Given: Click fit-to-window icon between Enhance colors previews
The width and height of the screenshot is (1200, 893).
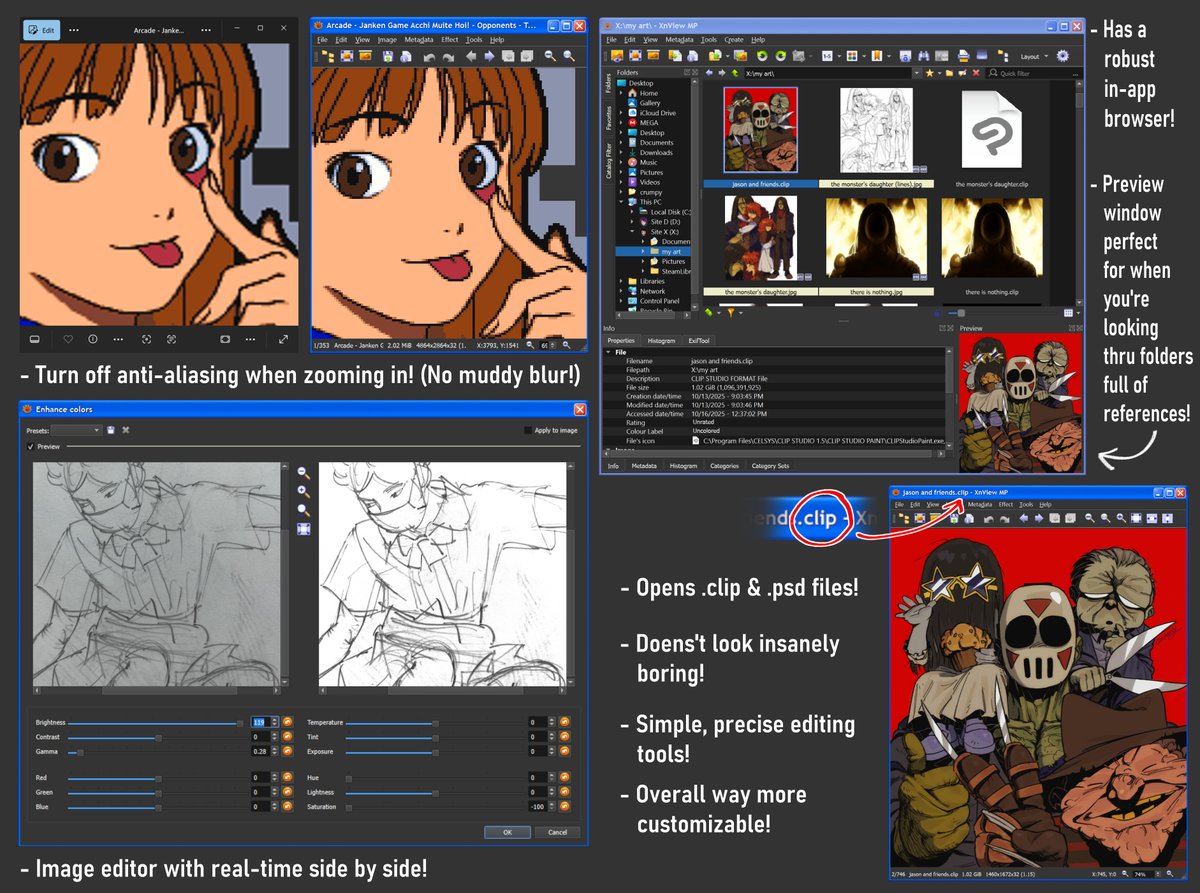Looking at the screenshot, I should pyautogui.click(x=304, y=529).
